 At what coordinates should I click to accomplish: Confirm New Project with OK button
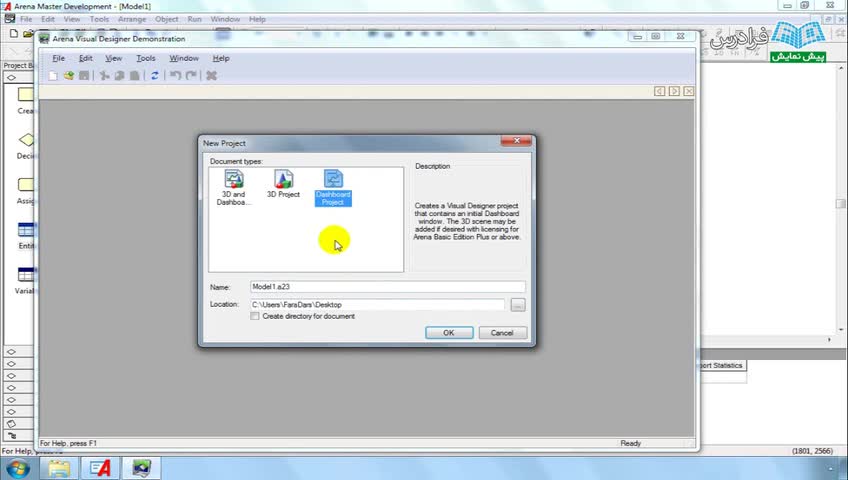[x=449, y=333]
